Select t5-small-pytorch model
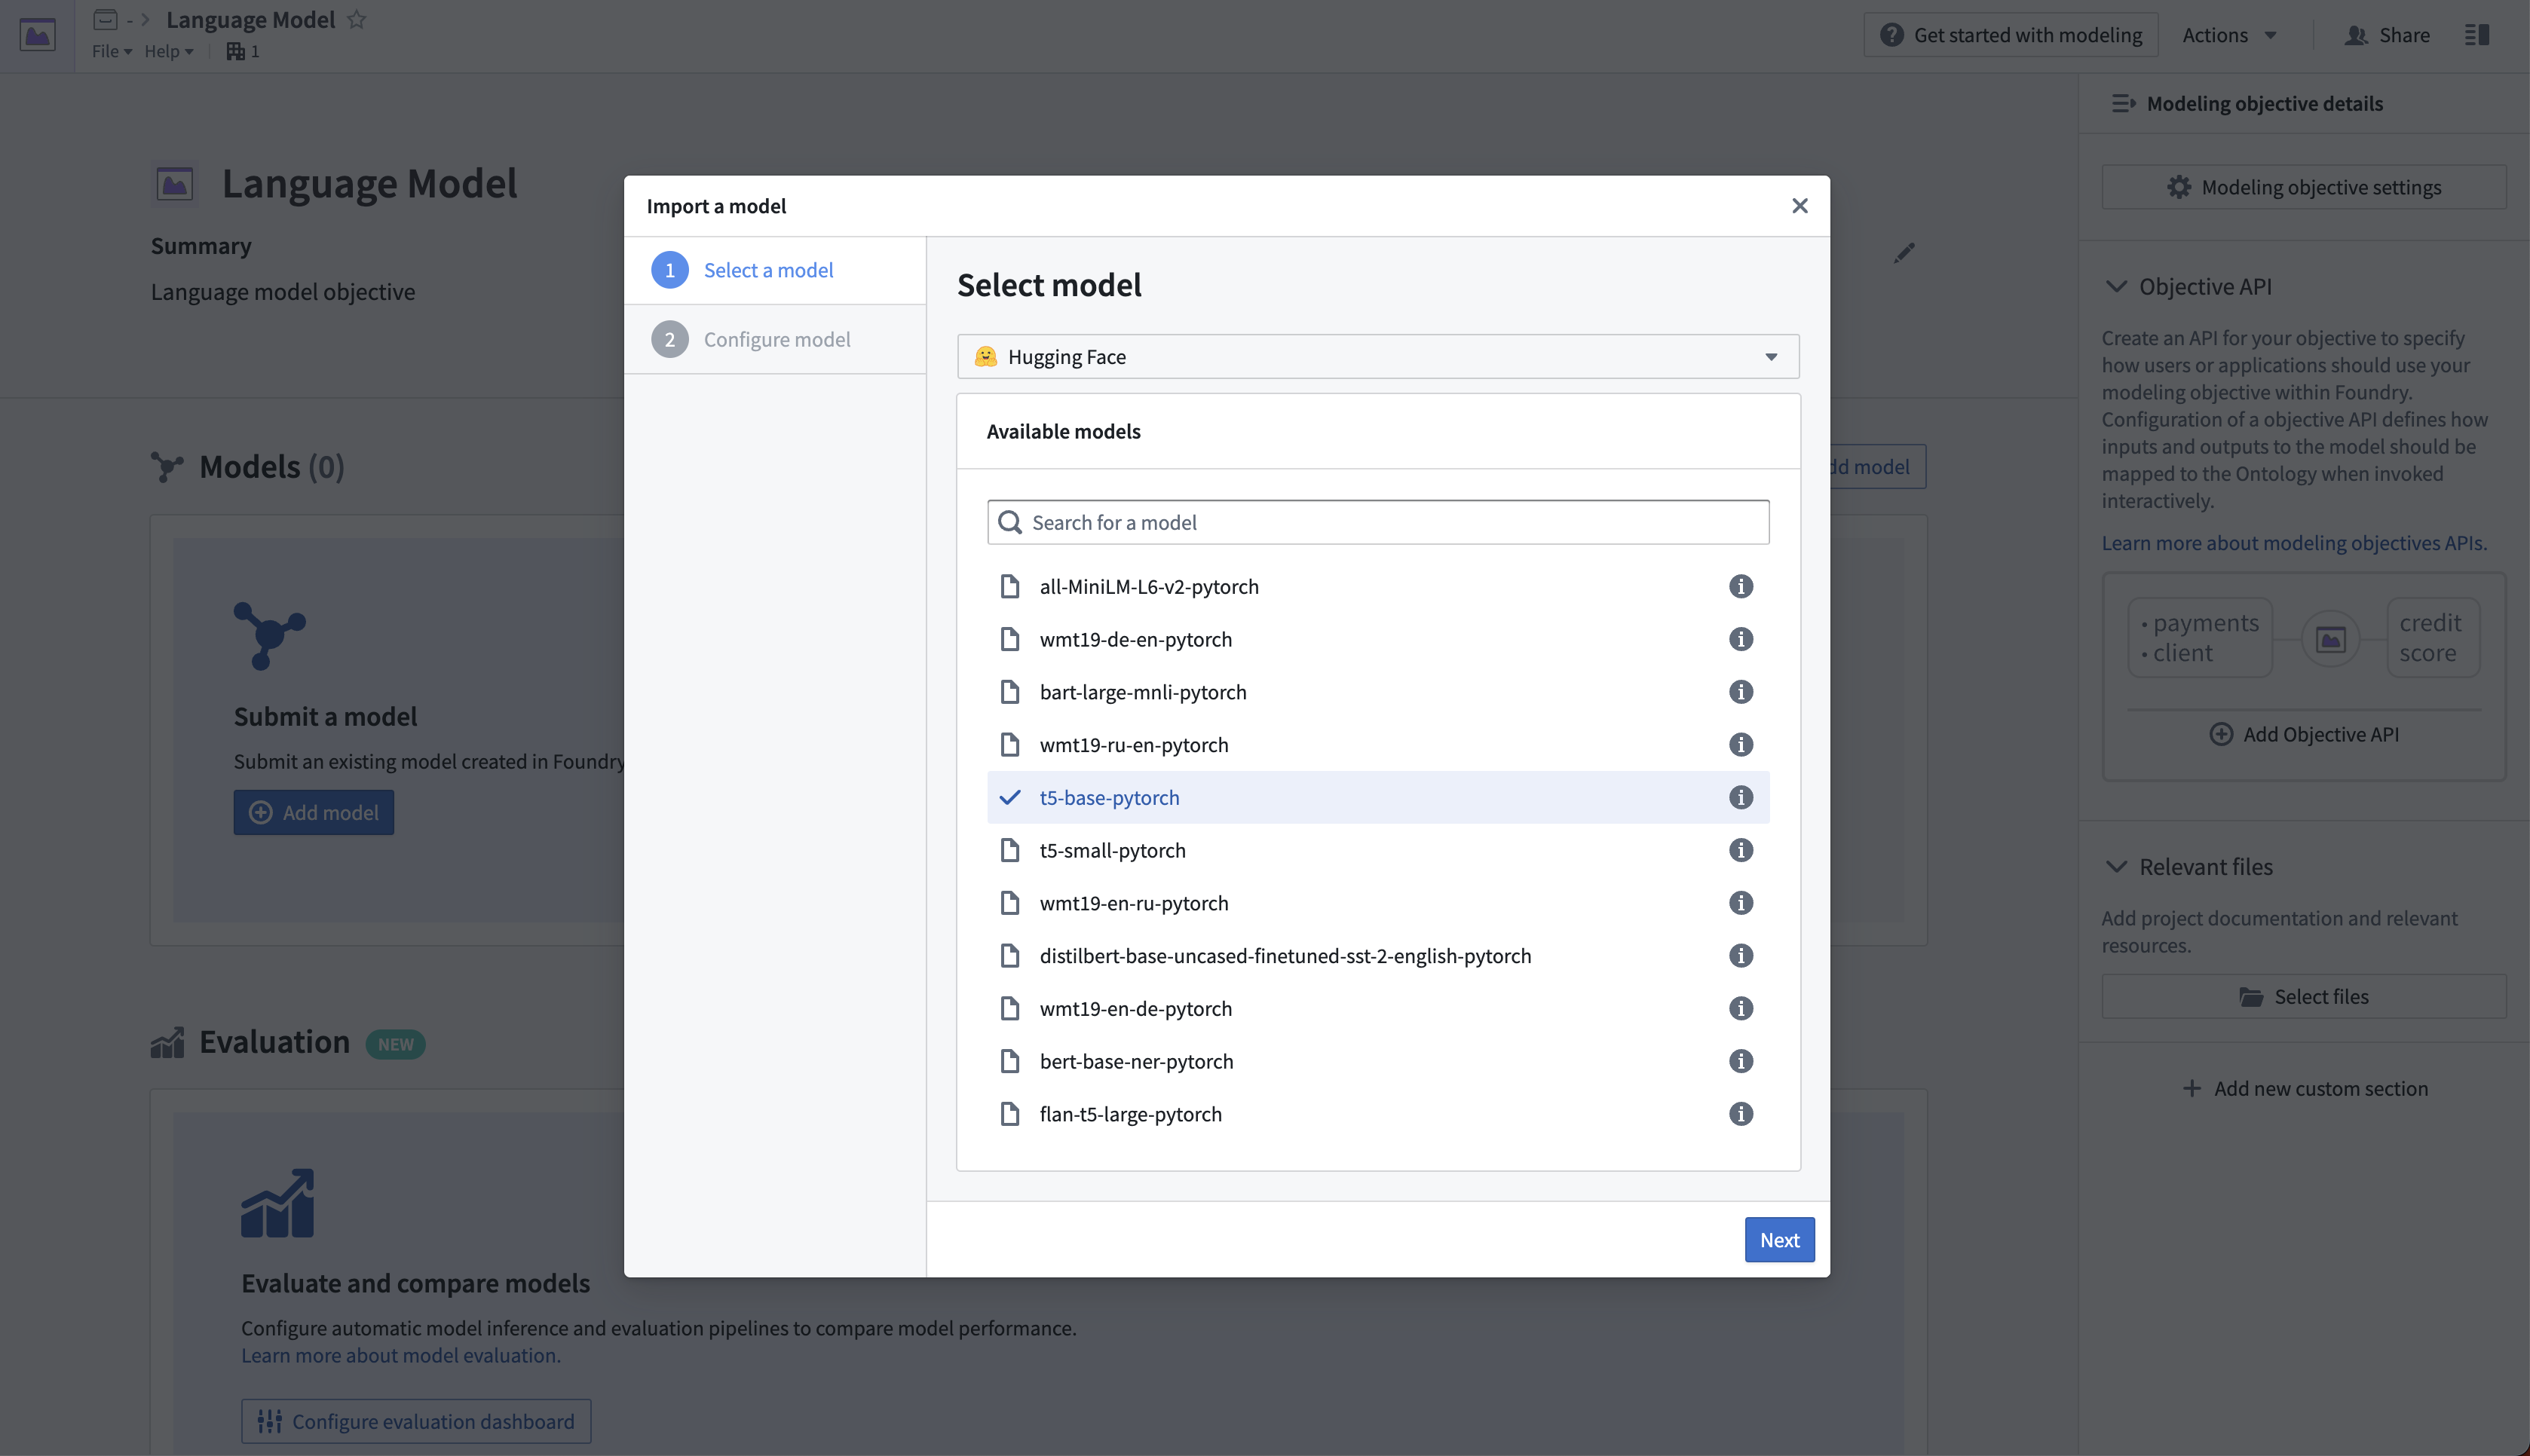Screen dimensions: 2530x1456 [x=1378, y=850]
